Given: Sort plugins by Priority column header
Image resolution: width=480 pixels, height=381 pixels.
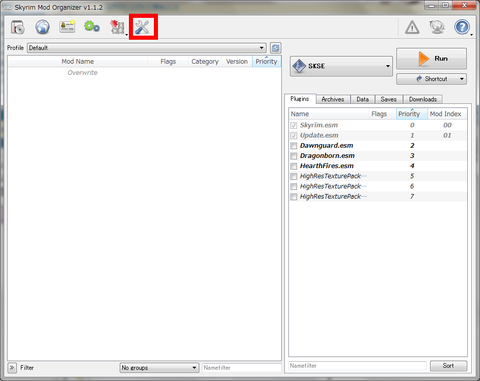Looking at the screenshot, I should coord(412,114).
